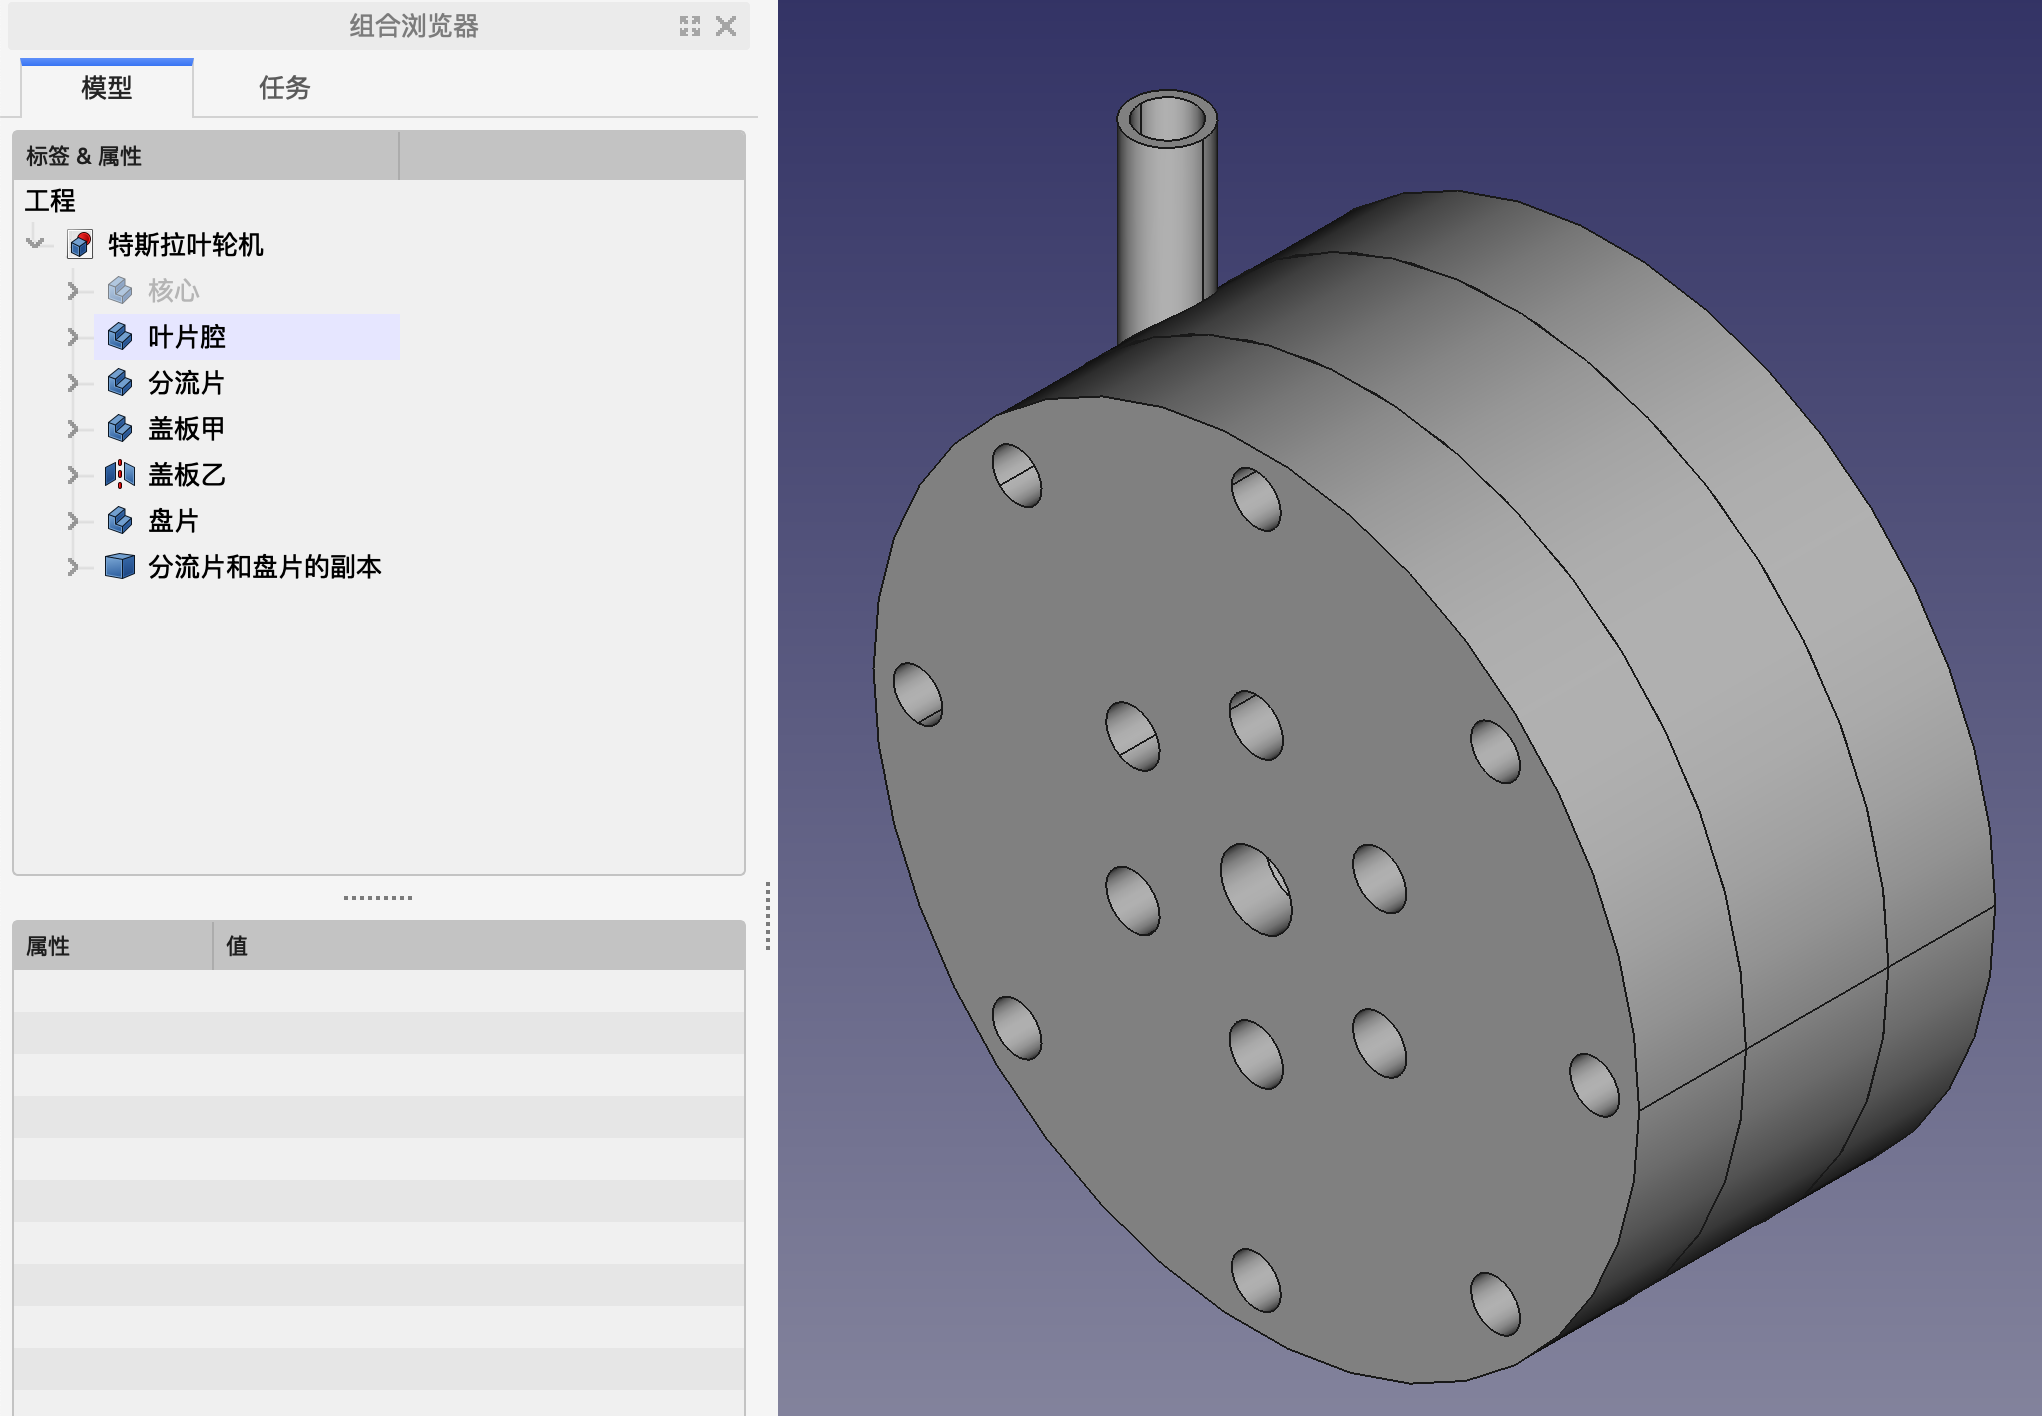Click the 盖板乙 mirror feature icon
This screenshot has width=2042, height=1416.
pyautogui.click(x=120, y=475)
